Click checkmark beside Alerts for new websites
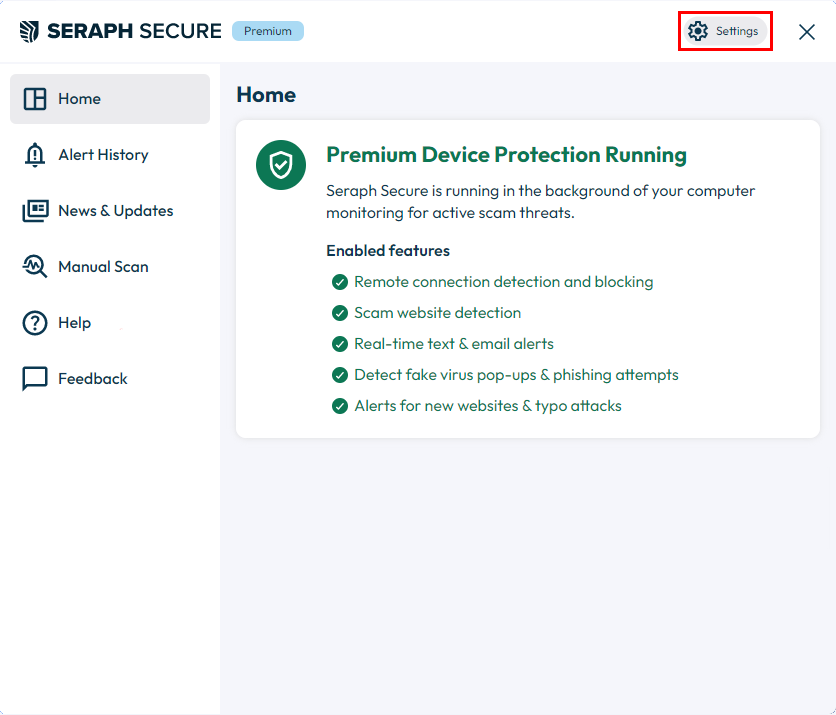 coord(340,406)
